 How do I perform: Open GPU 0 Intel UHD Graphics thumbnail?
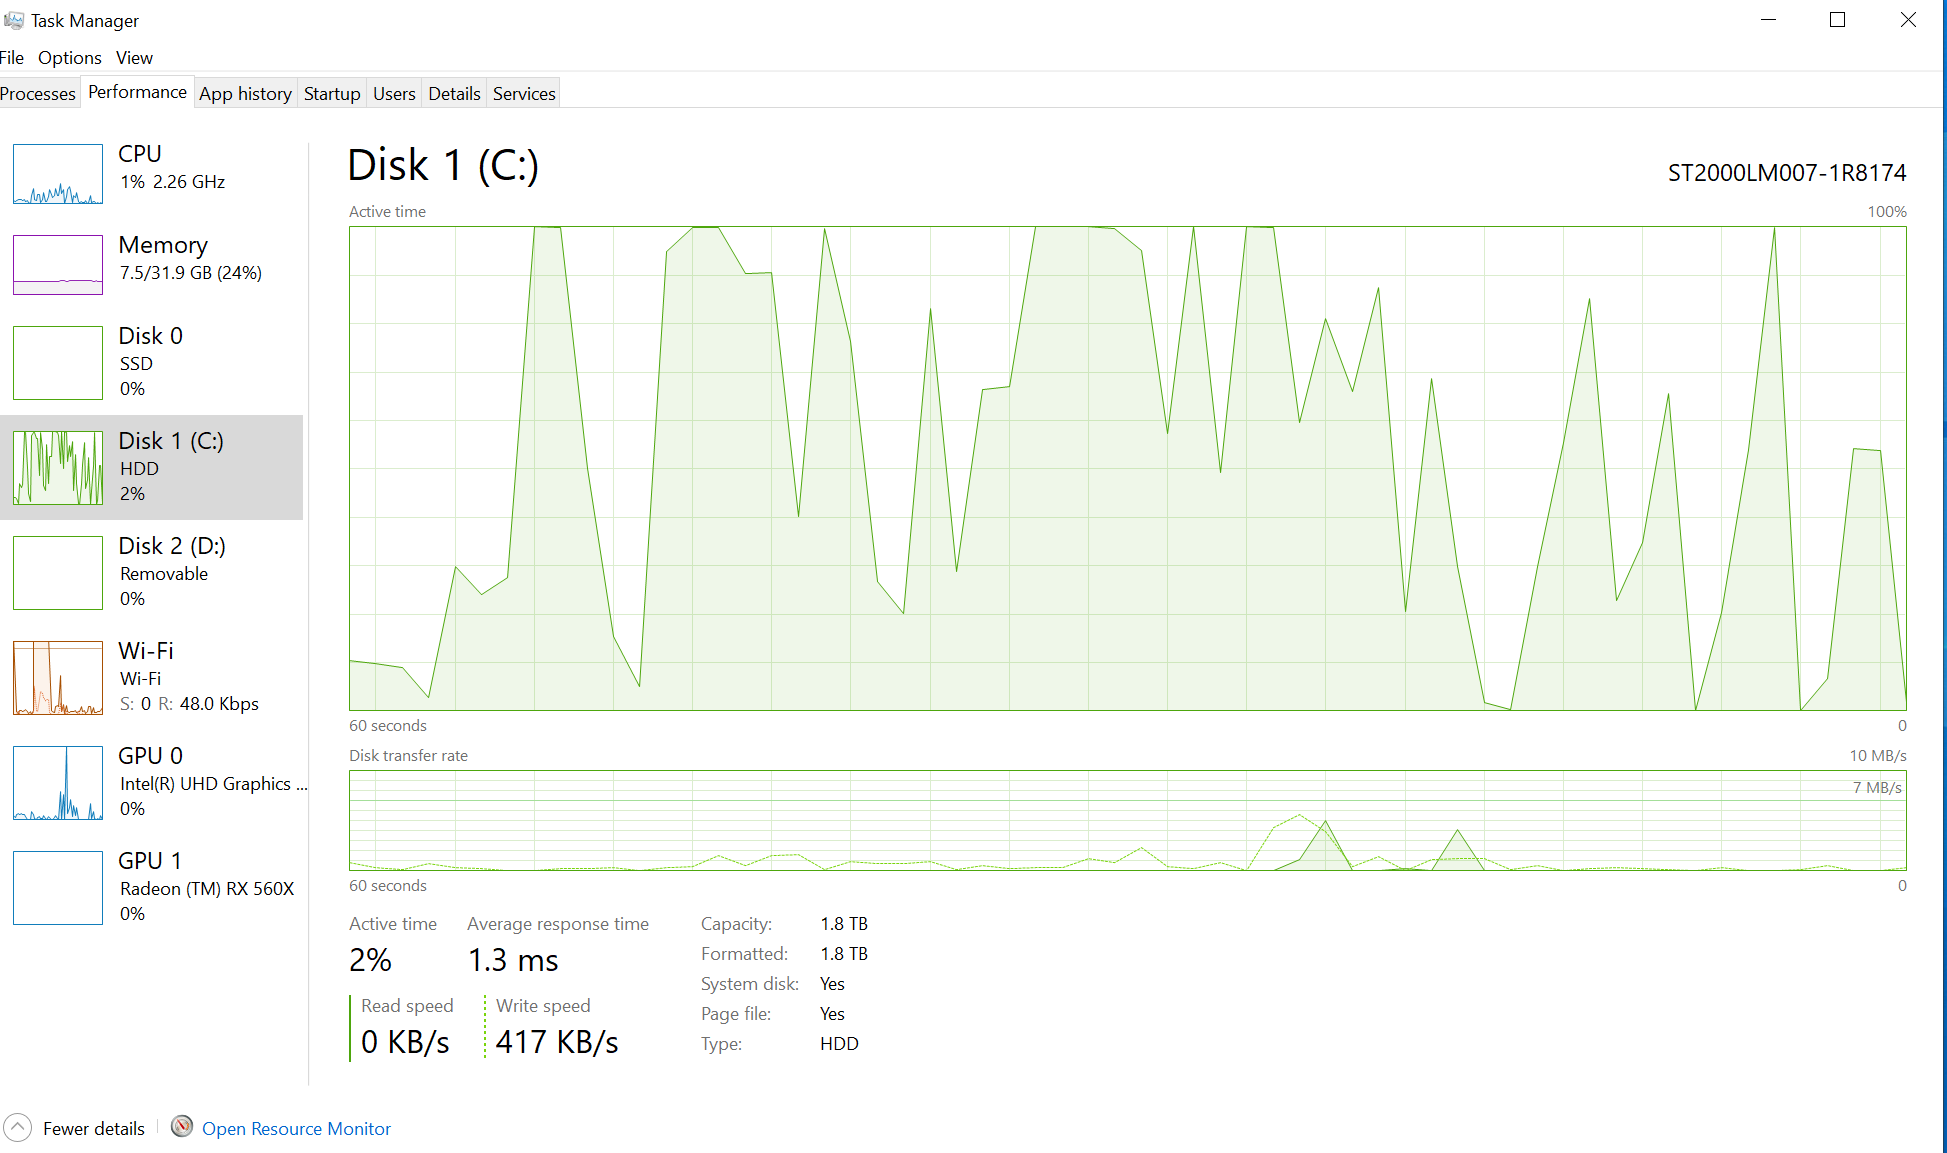pos(58,783)
